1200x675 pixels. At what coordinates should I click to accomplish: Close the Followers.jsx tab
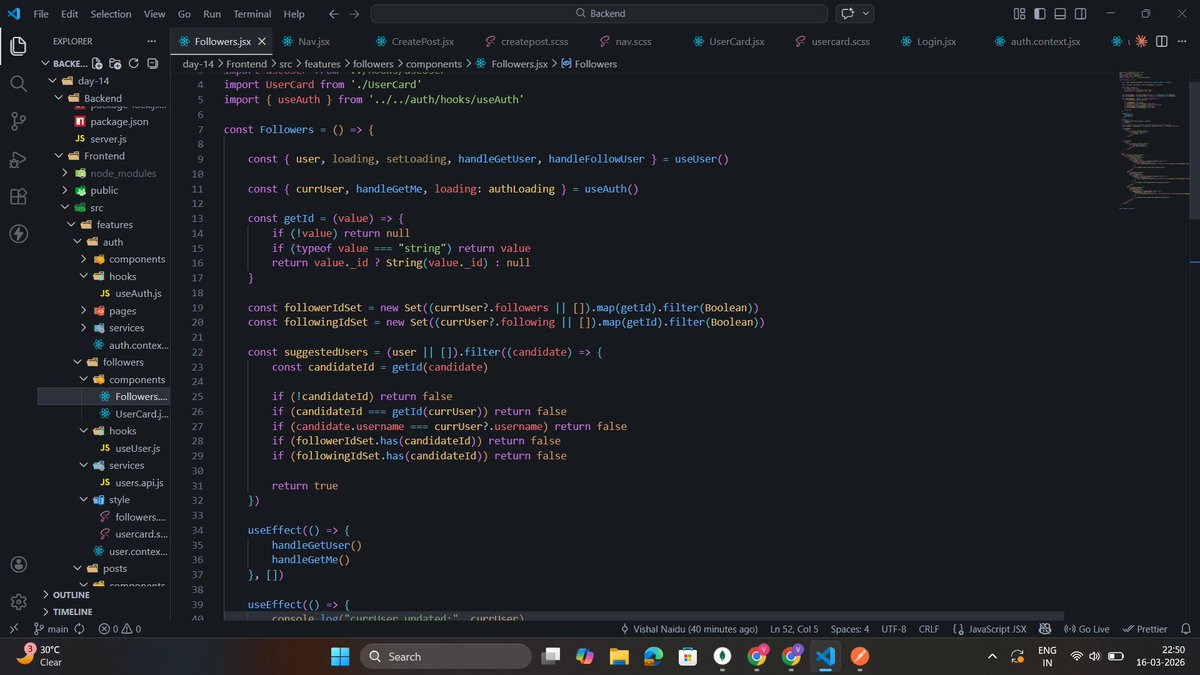tap(262, 42)
